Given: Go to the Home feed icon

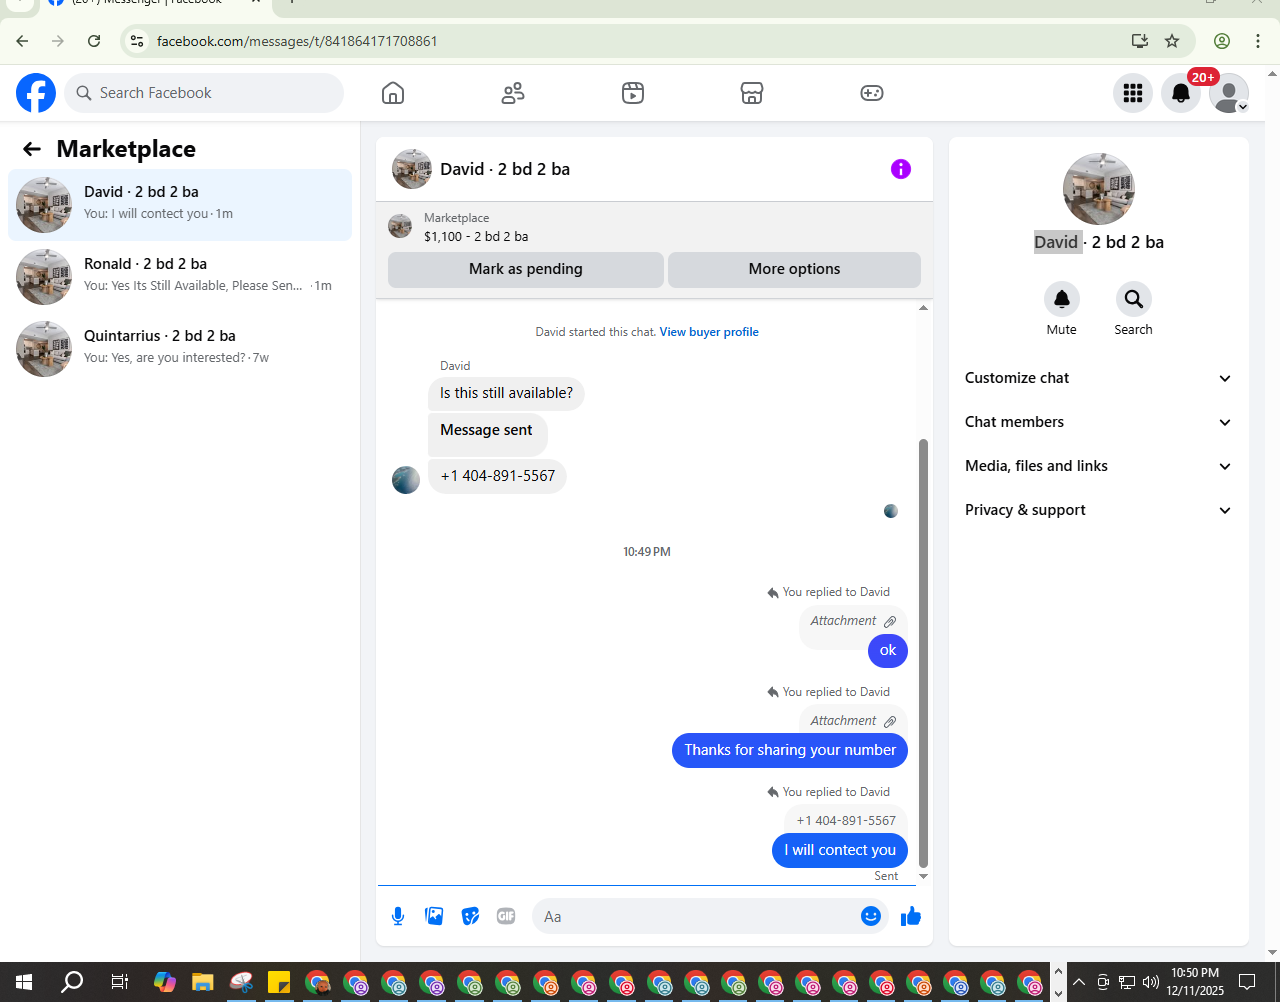Looking at the screenshot, I should tap(393, 93).
